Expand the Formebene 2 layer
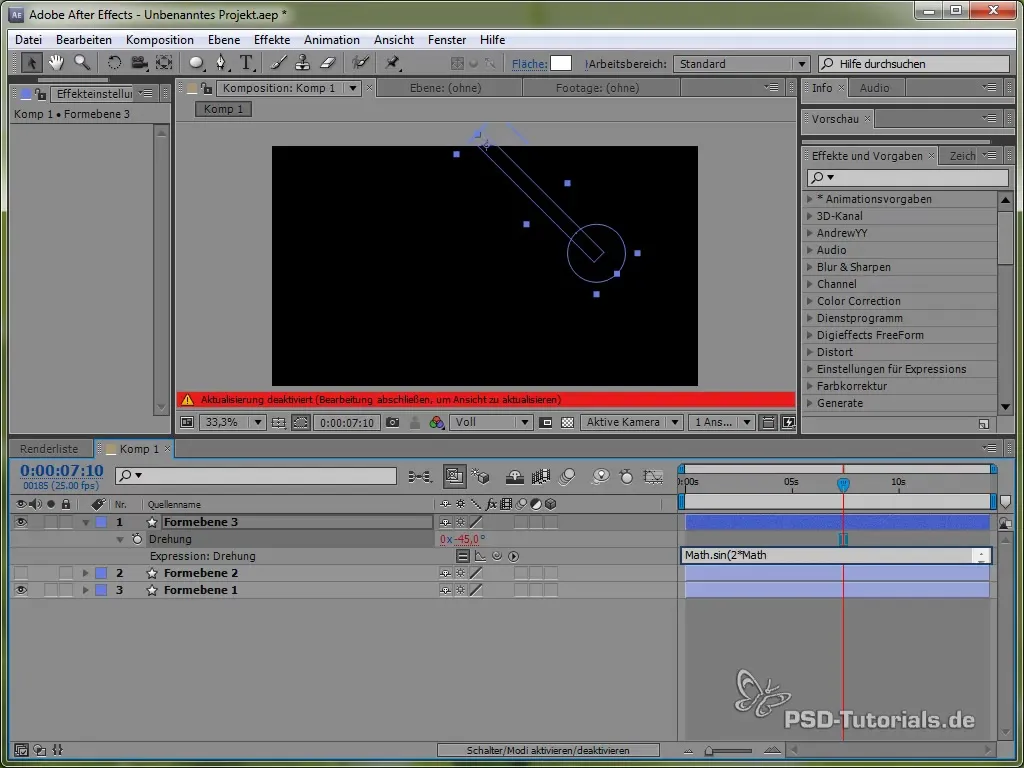The height and width of the screenshot is (768, 1024). tap(85, 573)
